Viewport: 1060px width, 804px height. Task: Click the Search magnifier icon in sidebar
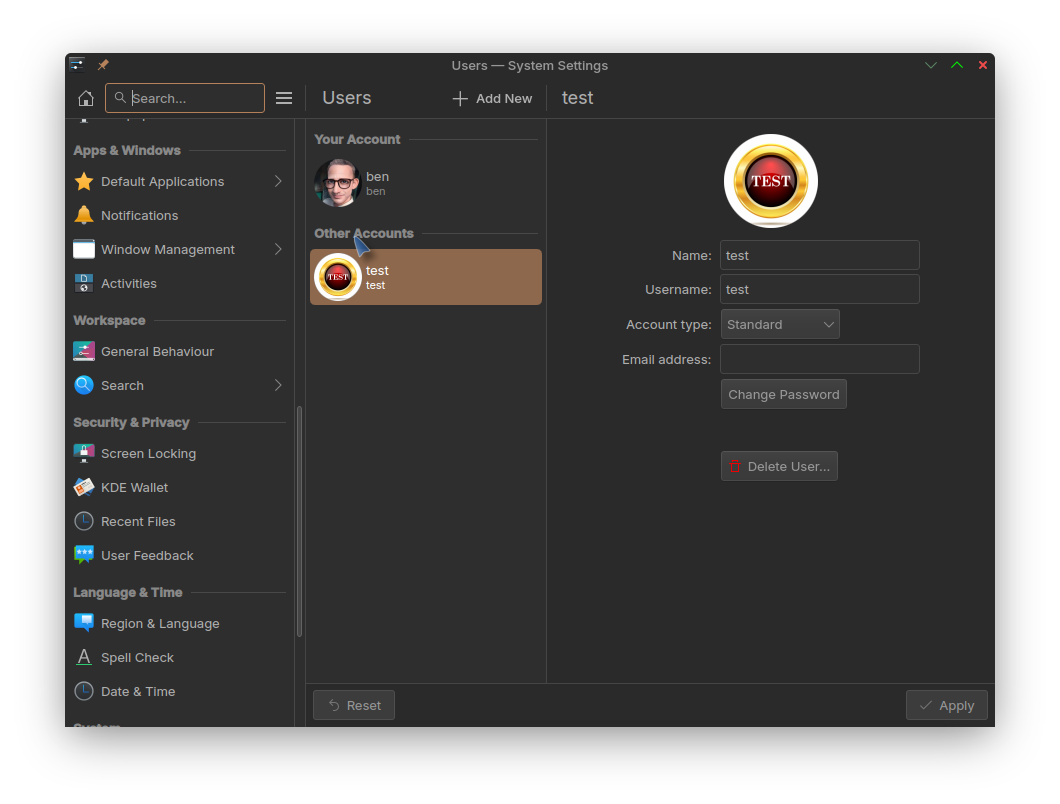pos(84,385)
